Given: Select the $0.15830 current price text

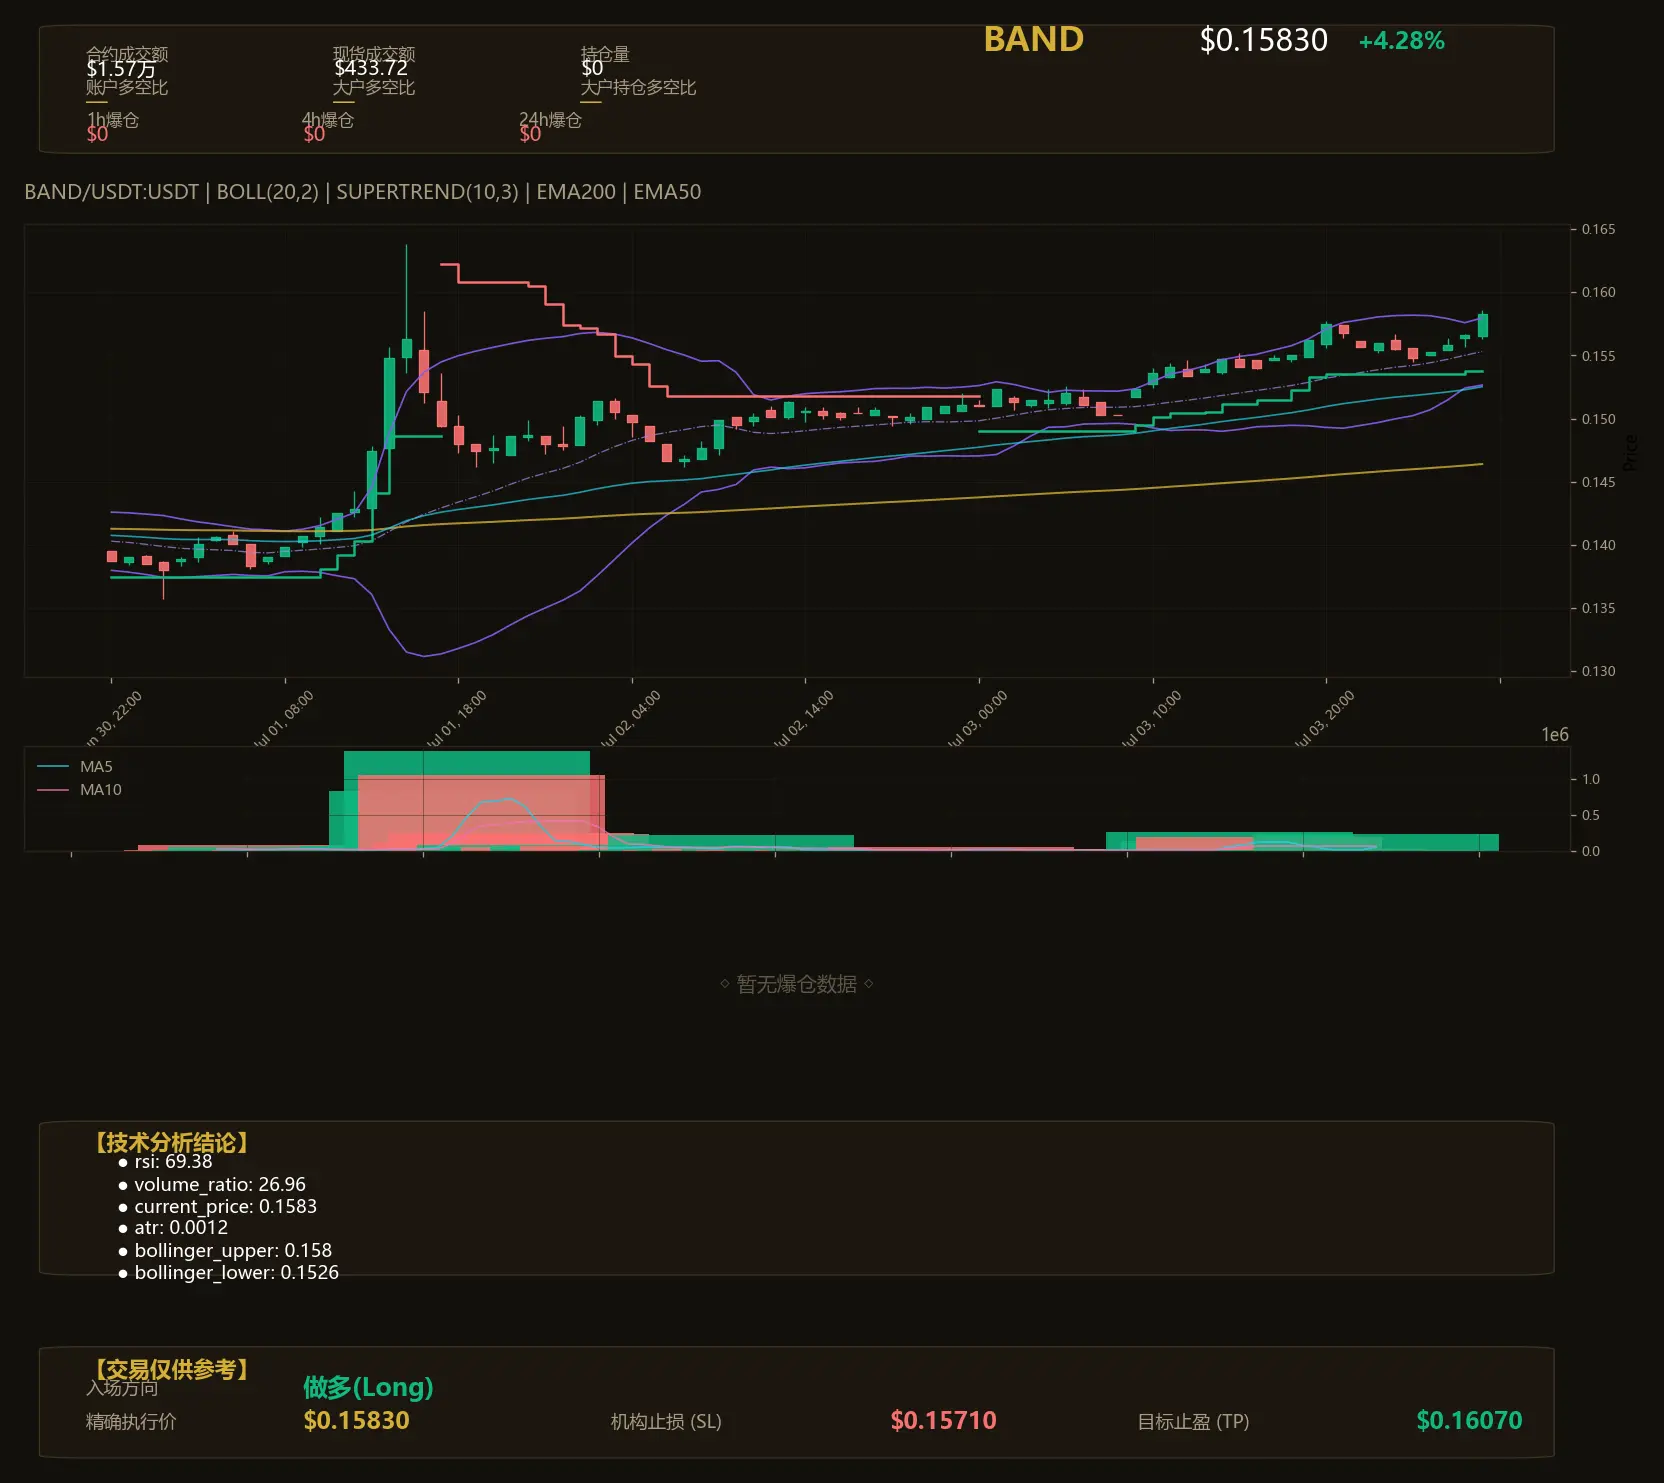Looking at the screenshot, I should pos(1263,40).
